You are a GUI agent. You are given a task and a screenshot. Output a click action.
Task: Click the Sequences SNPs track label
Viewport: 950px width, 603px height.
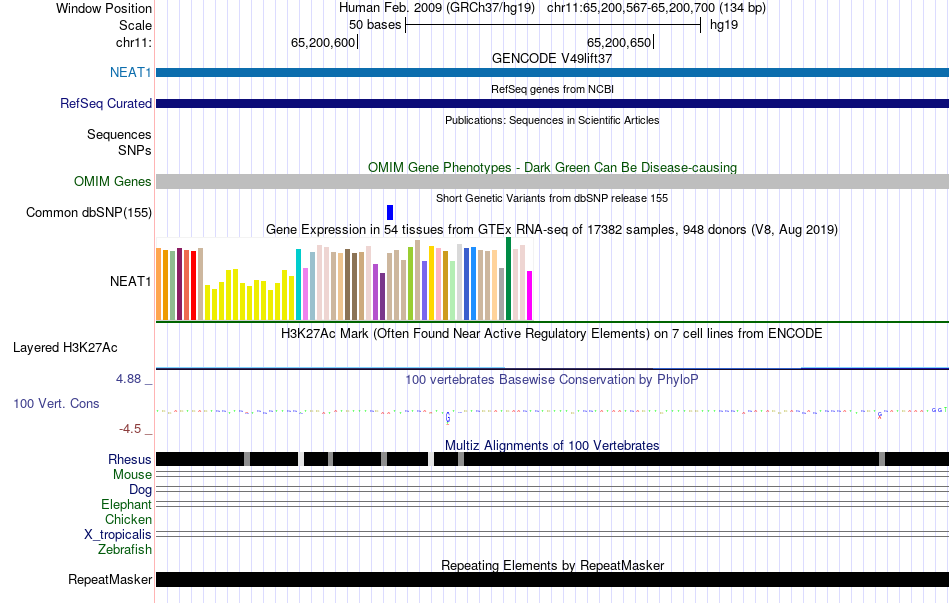(x=119, y=142)
